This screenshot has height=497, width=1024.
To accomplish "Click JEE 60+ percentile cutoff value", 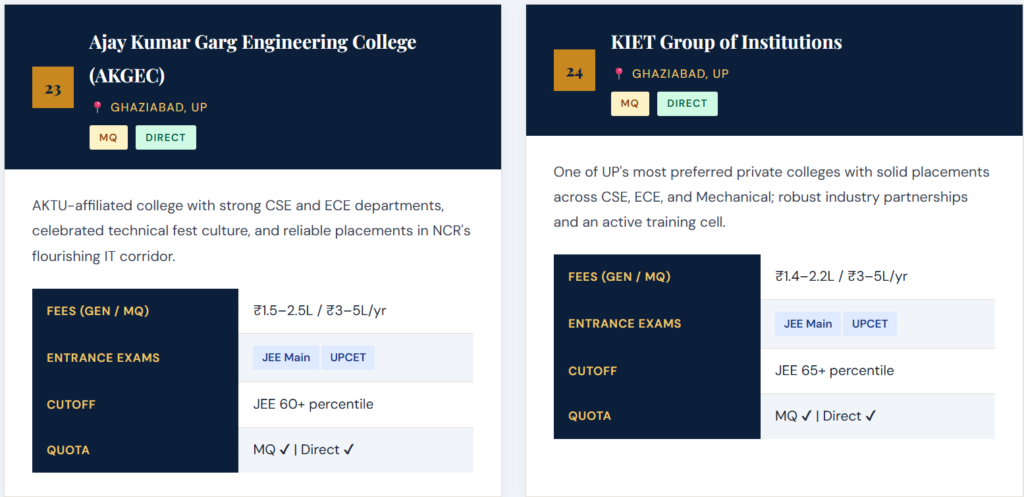I will [x=313, y=404].
